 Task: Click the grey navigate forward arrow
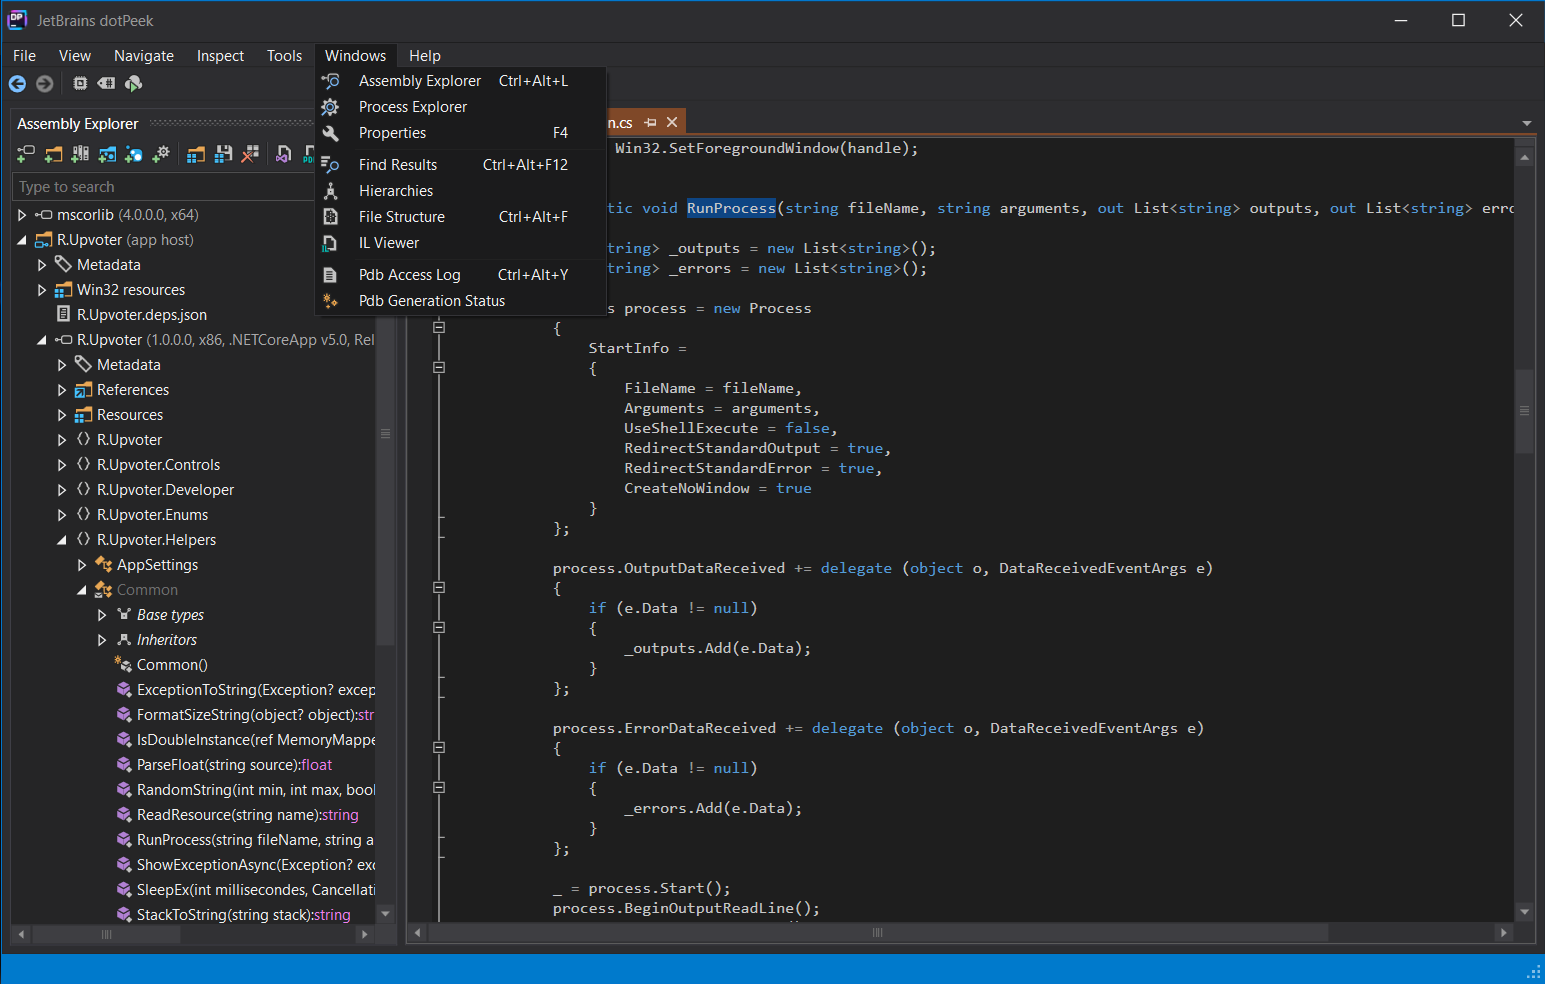tap(45, 84)
